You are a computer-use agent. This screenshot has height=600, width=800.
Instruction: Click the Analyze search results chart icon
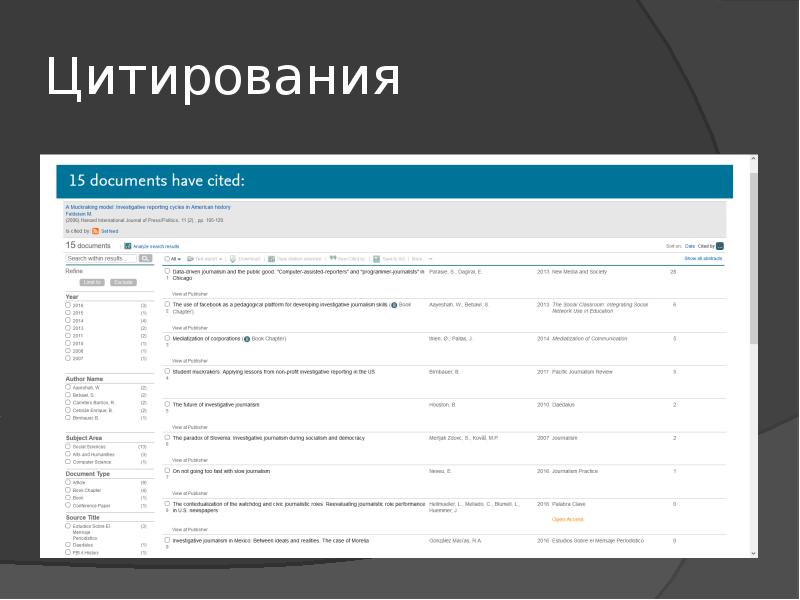127,246
